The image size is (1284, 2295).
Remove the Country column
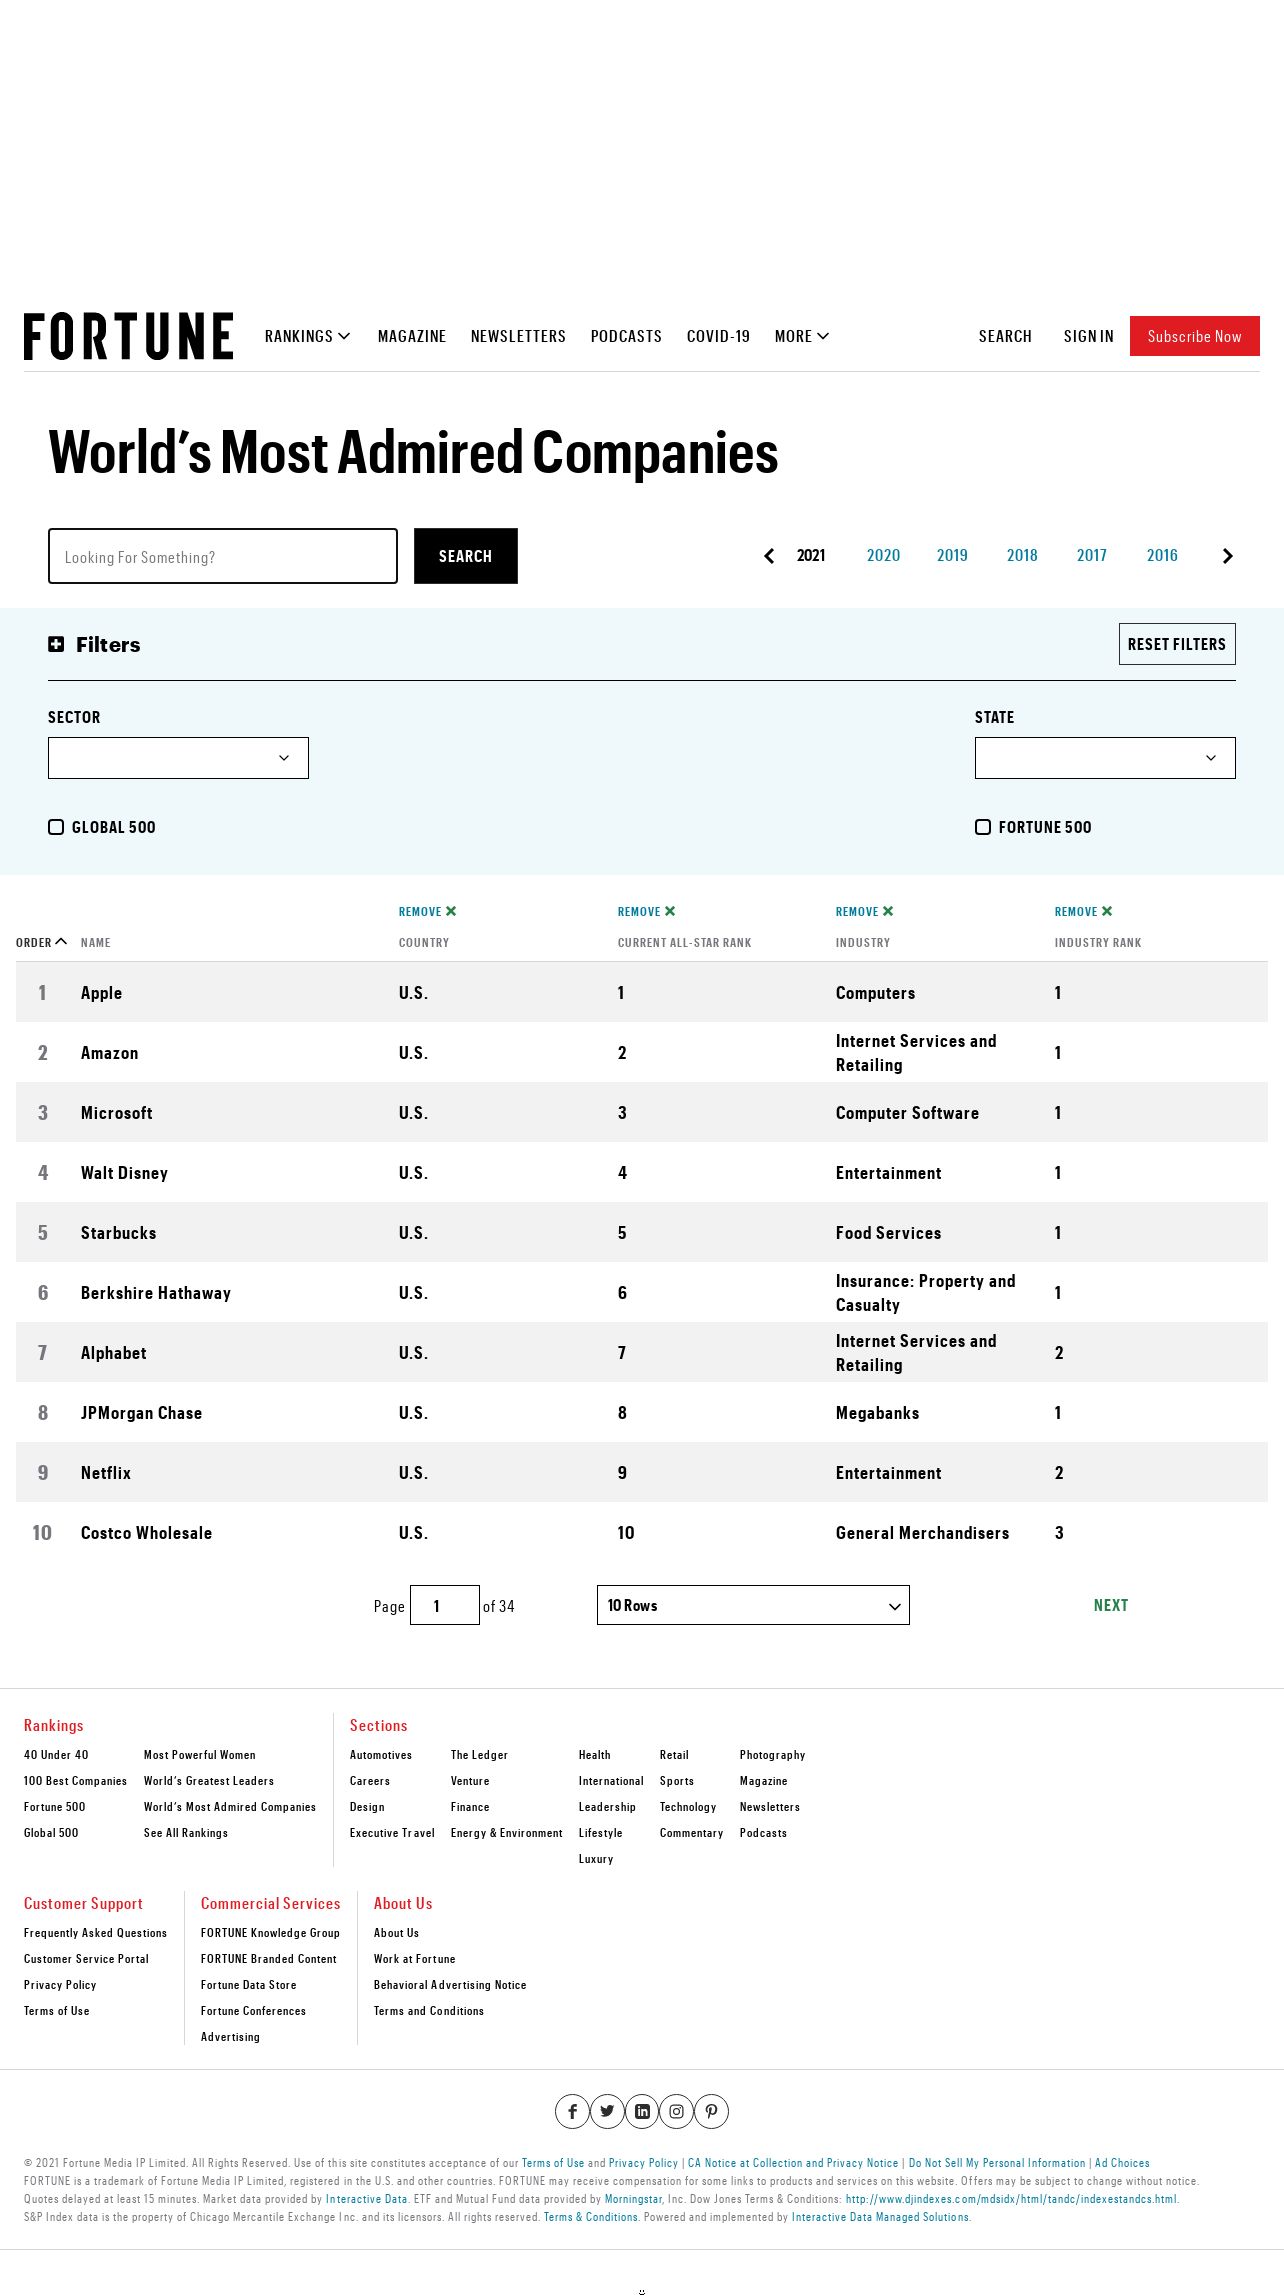coord(427,911)
